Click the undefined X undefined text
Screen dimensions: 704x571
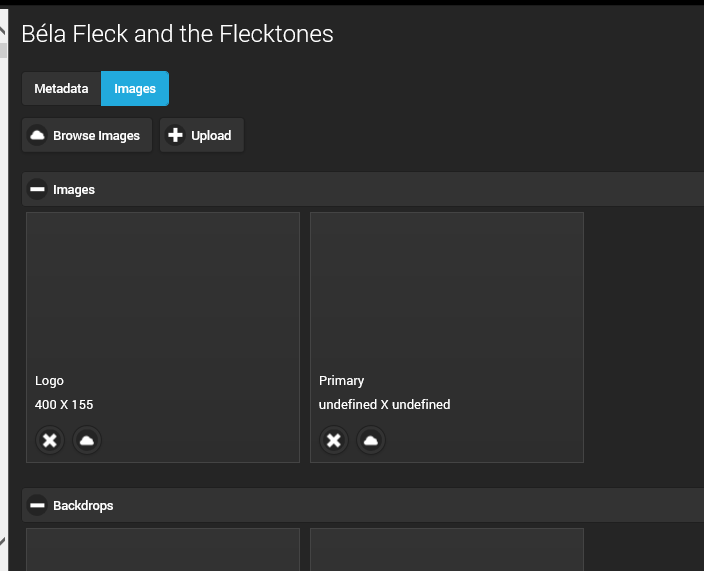[385, 405]
